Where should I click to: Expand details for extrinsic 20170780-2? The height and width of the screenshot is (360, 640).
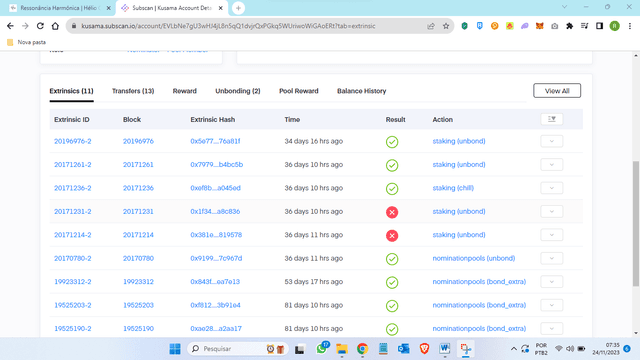coord(552,258)
